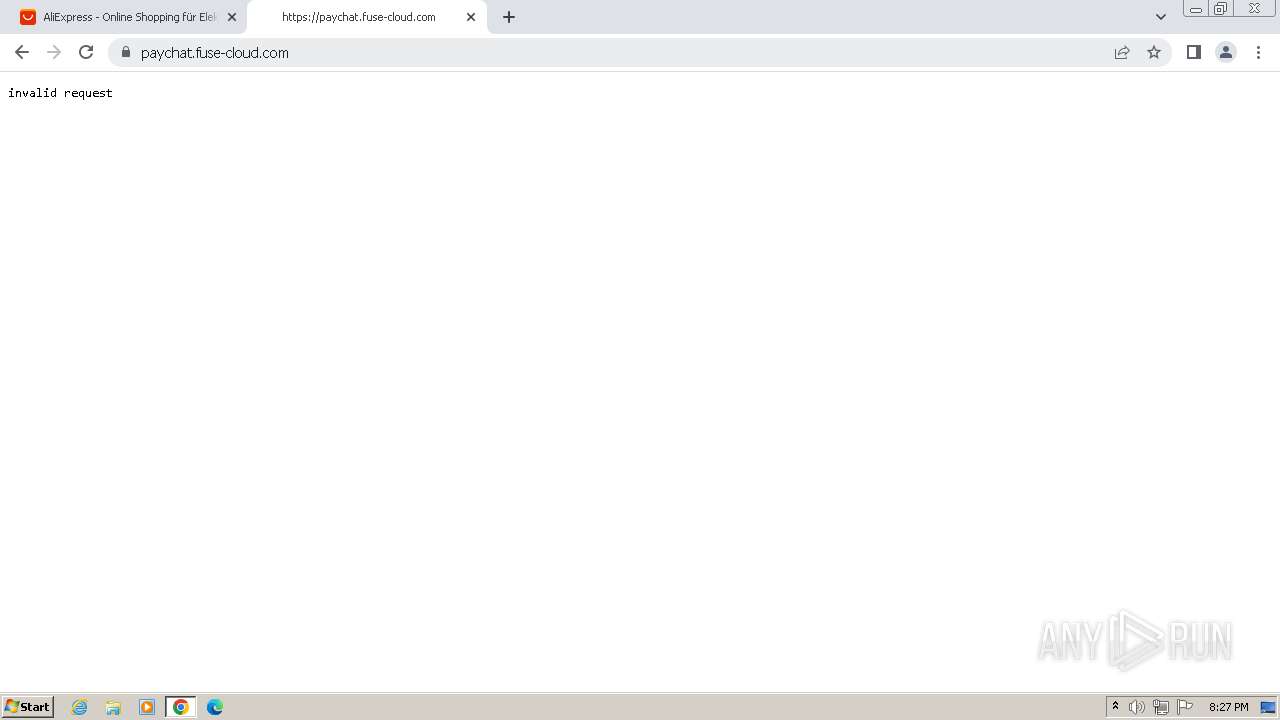Click the AliExpress tab favicon

coord(28,17)
